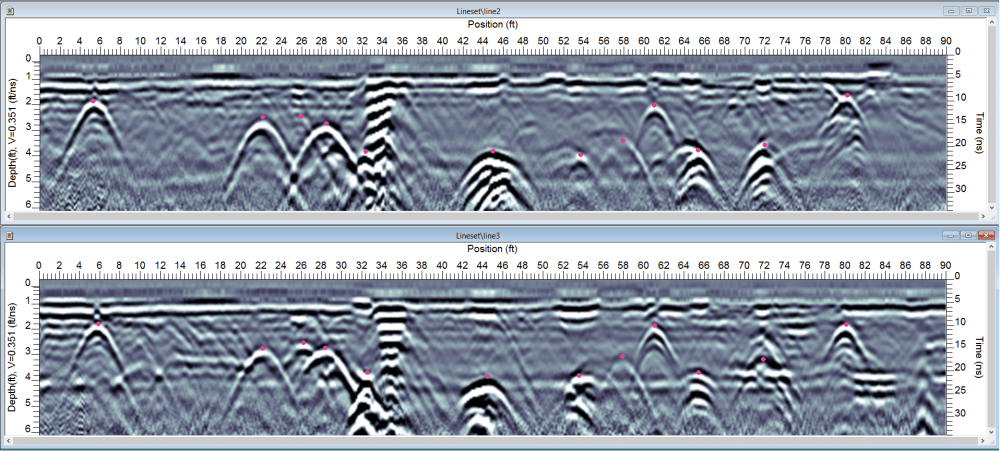Click line2 'Depth(ft), V=0.351 (ft/ns)' label
Viewport: 1000px width, 451px height.
[x=12, y=133]
